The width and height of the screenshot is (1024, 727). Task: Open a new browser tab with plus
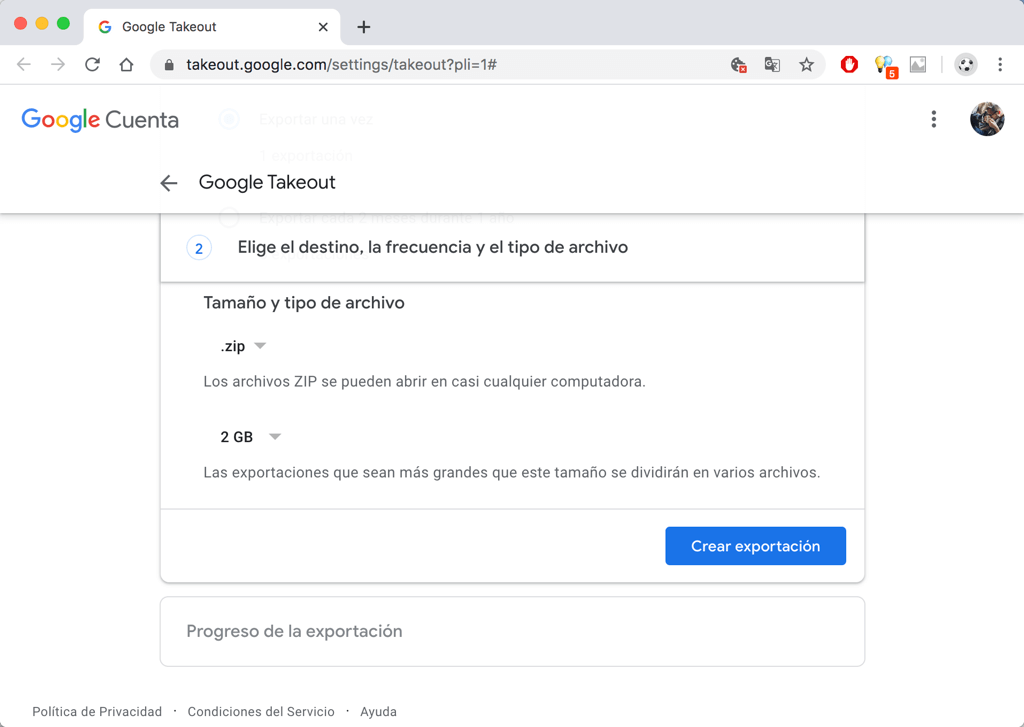point(364,27)
